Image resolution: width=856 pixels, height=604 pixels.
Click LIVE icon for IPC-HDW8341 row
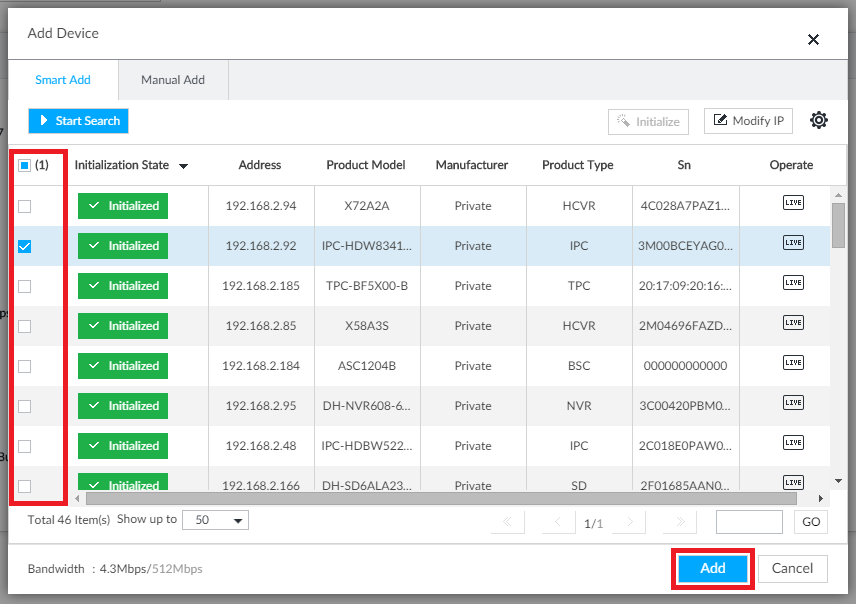[x=792, y=243]
